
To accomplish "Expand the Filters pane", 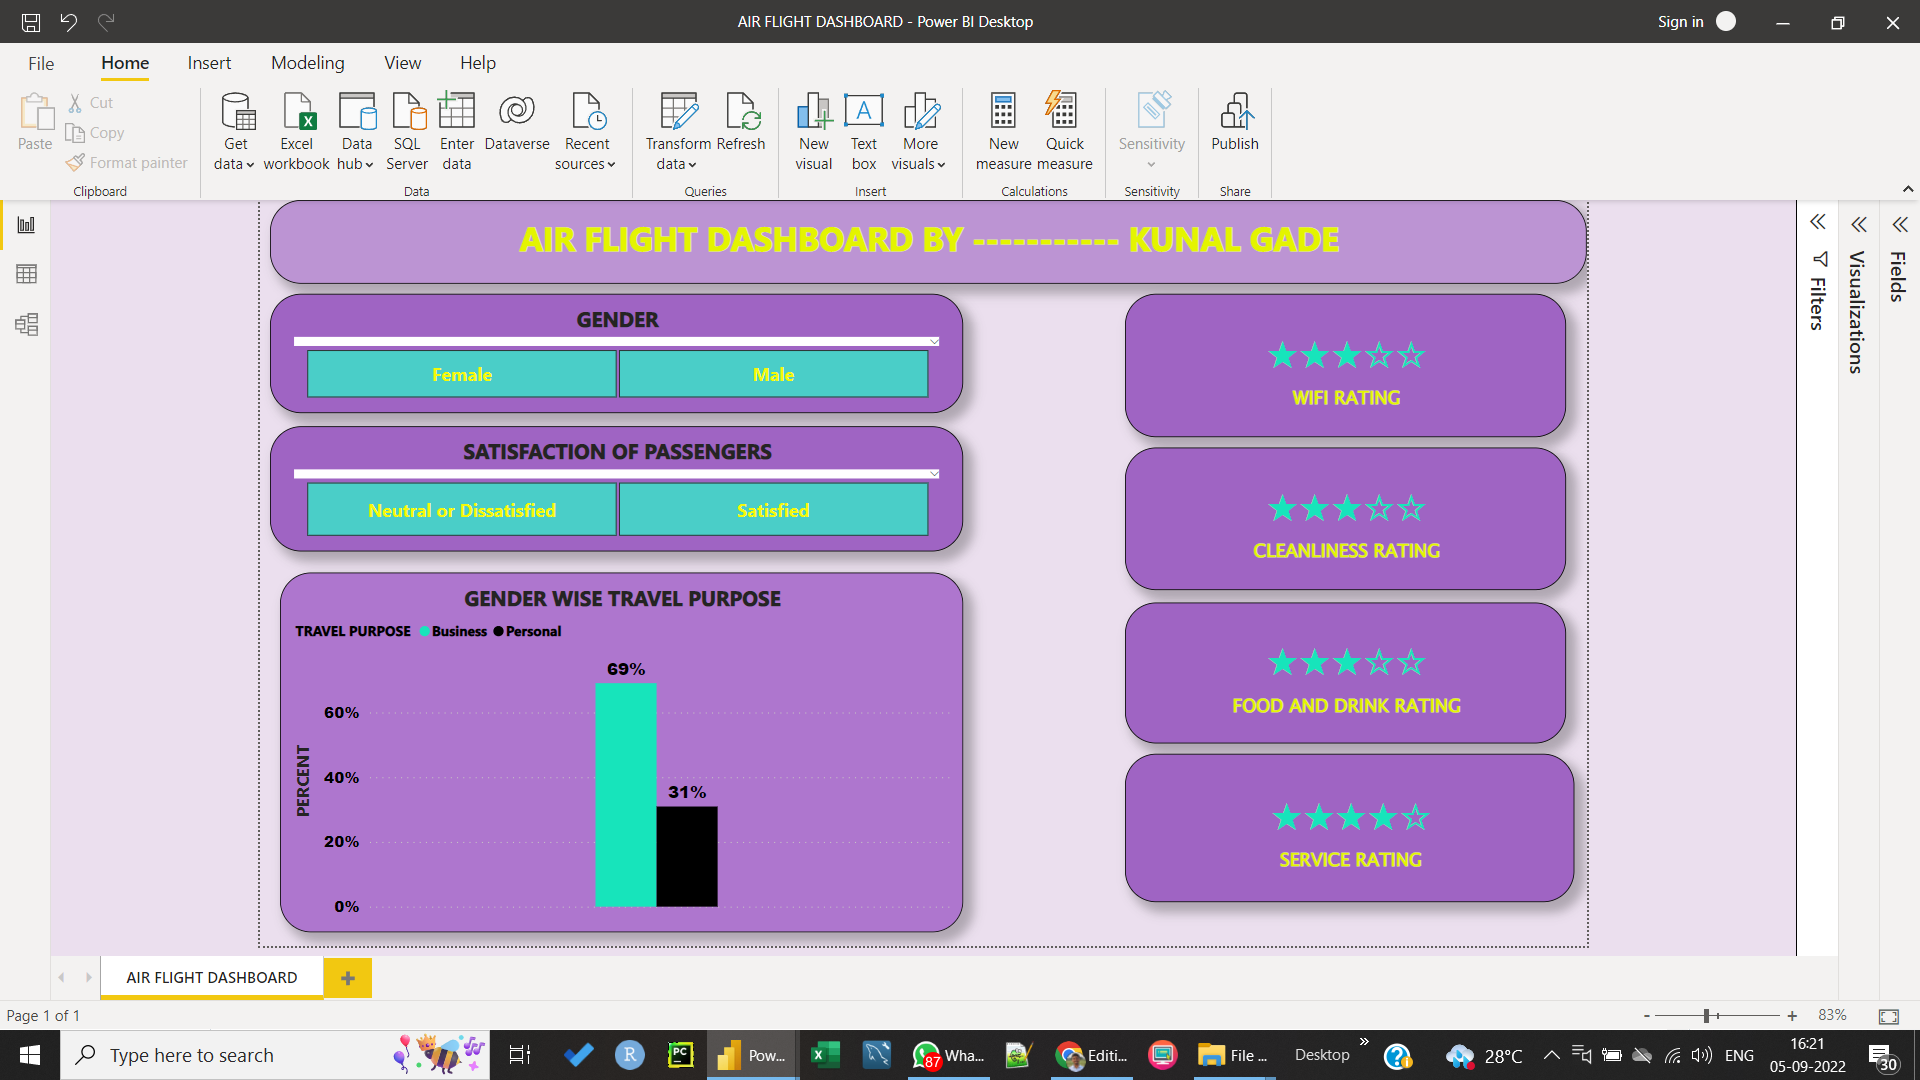I will click(x=1818, y=222).
